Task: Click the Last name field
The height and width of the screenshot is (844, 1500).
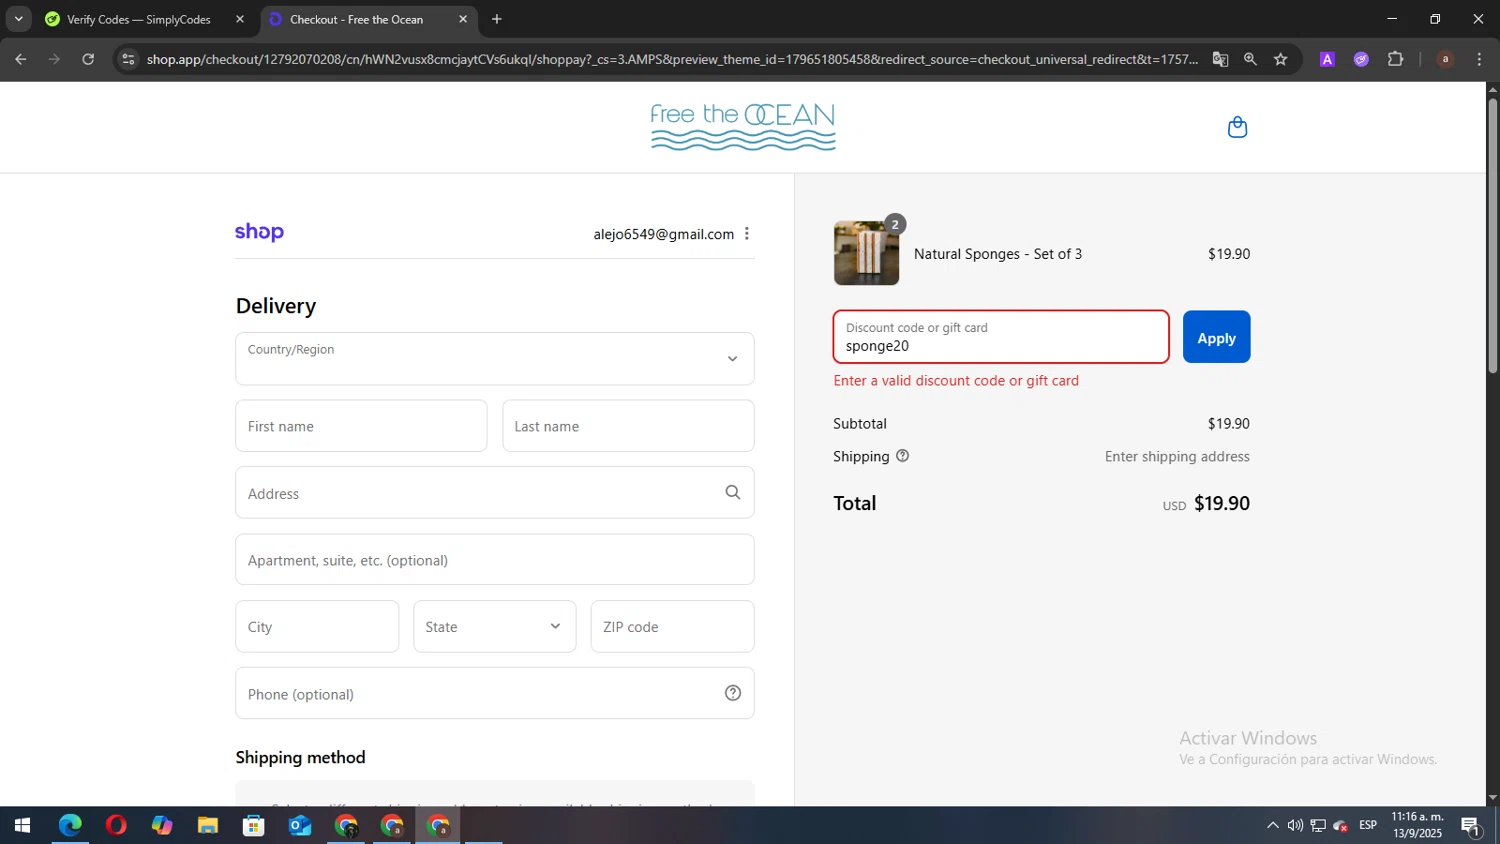Action: click(x=628, y=426)
